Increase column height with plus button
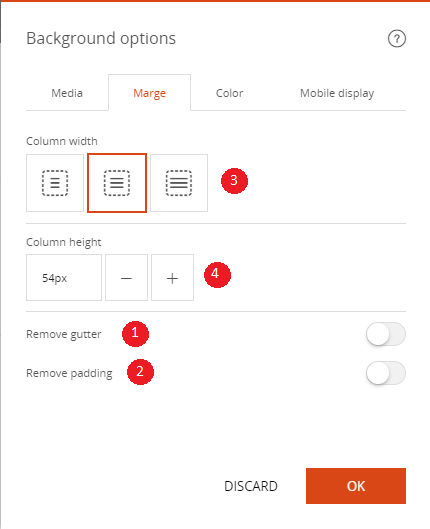Image resolution: width=430 pixels, height=529 pixels. click(x=172, y=278)
